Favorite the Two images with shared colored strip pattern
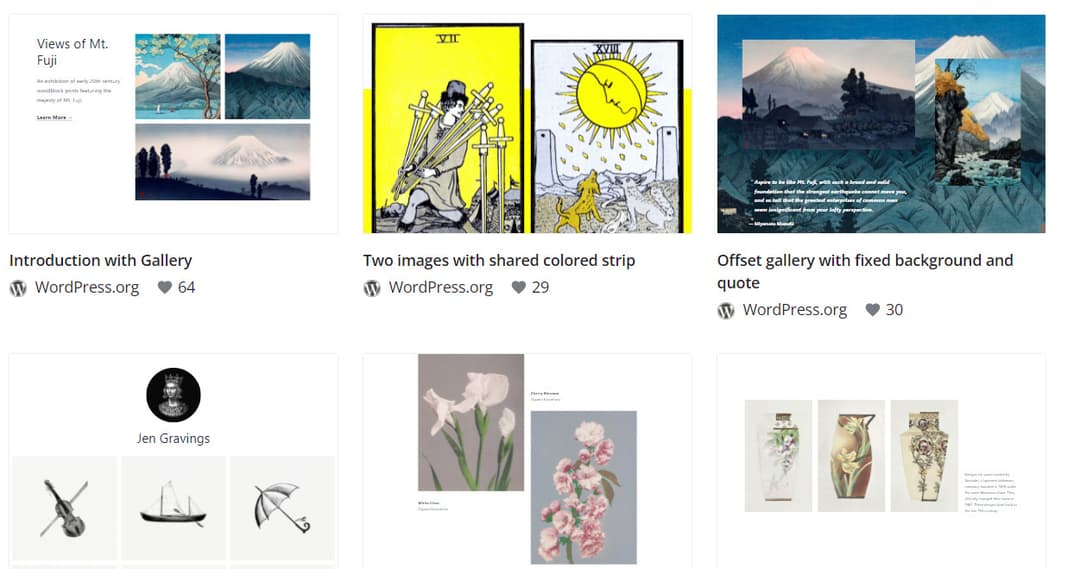 click(x=519, y=287)
